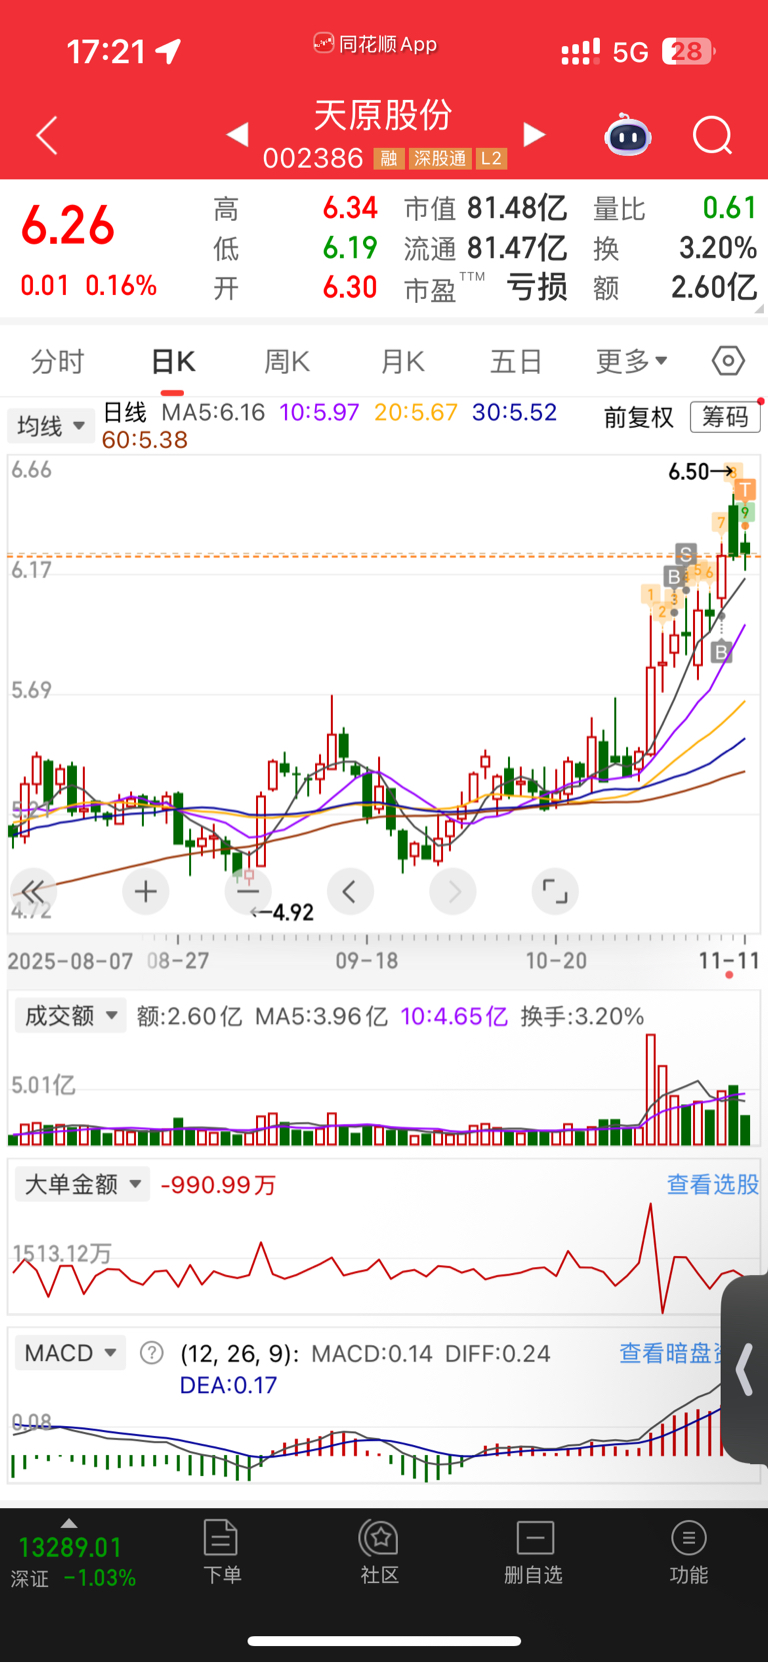This screenshot has width=768, height=1663.
Task: Tap the stock code 002386
Action: pos(313,159)
